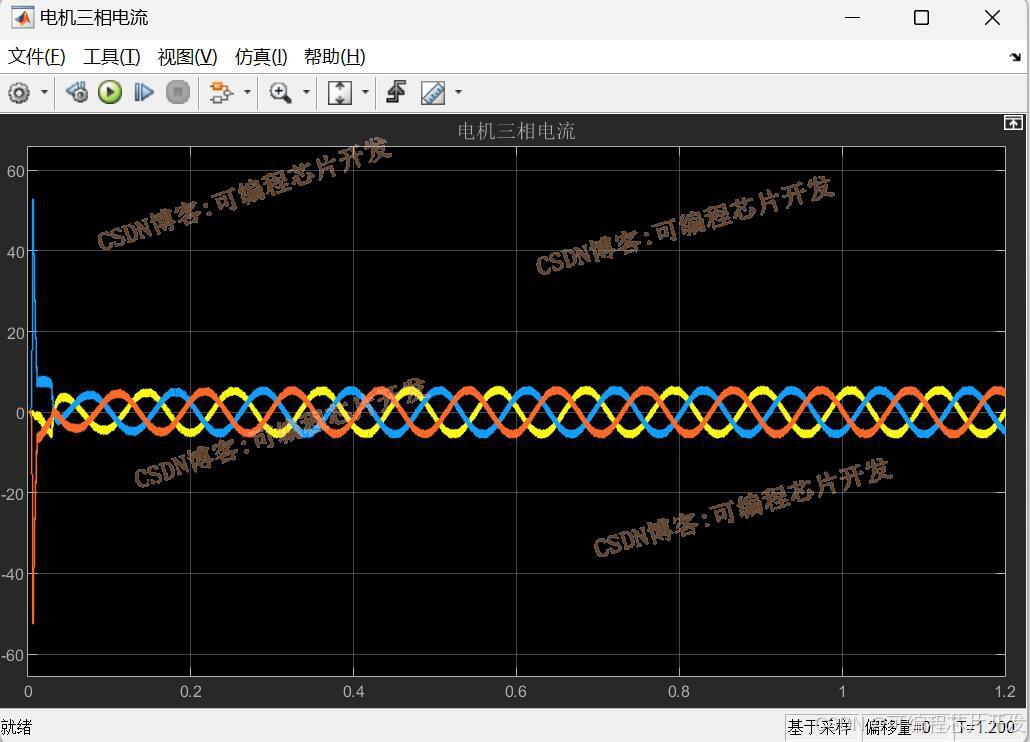Select the zoom magnifier tool
This screenshot has height=742, width=1030.
coord(280,93)
